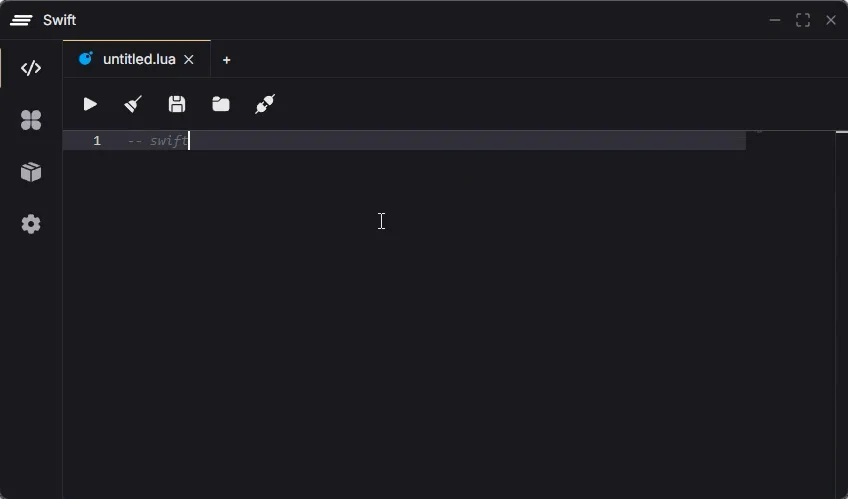848x499 pixels.
Task: Open the code editor sidebar icon
Action: click(x=31, y=68)
